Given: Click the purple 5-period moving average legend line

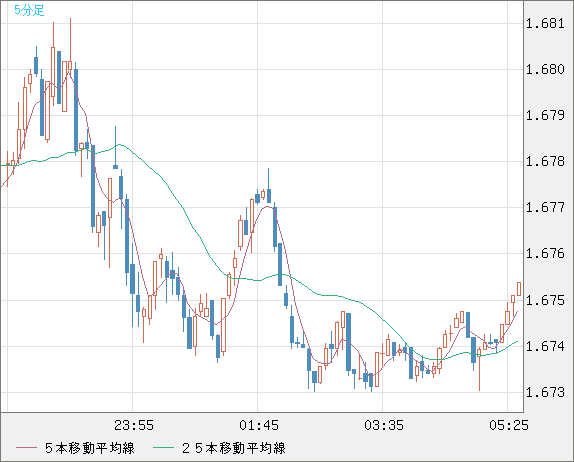Looking at the screenshot, I should 26,448.
